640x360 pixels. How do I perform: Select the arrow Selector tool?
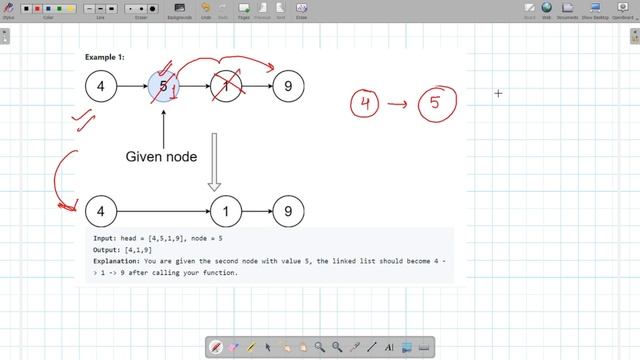[x=268, y=347]
